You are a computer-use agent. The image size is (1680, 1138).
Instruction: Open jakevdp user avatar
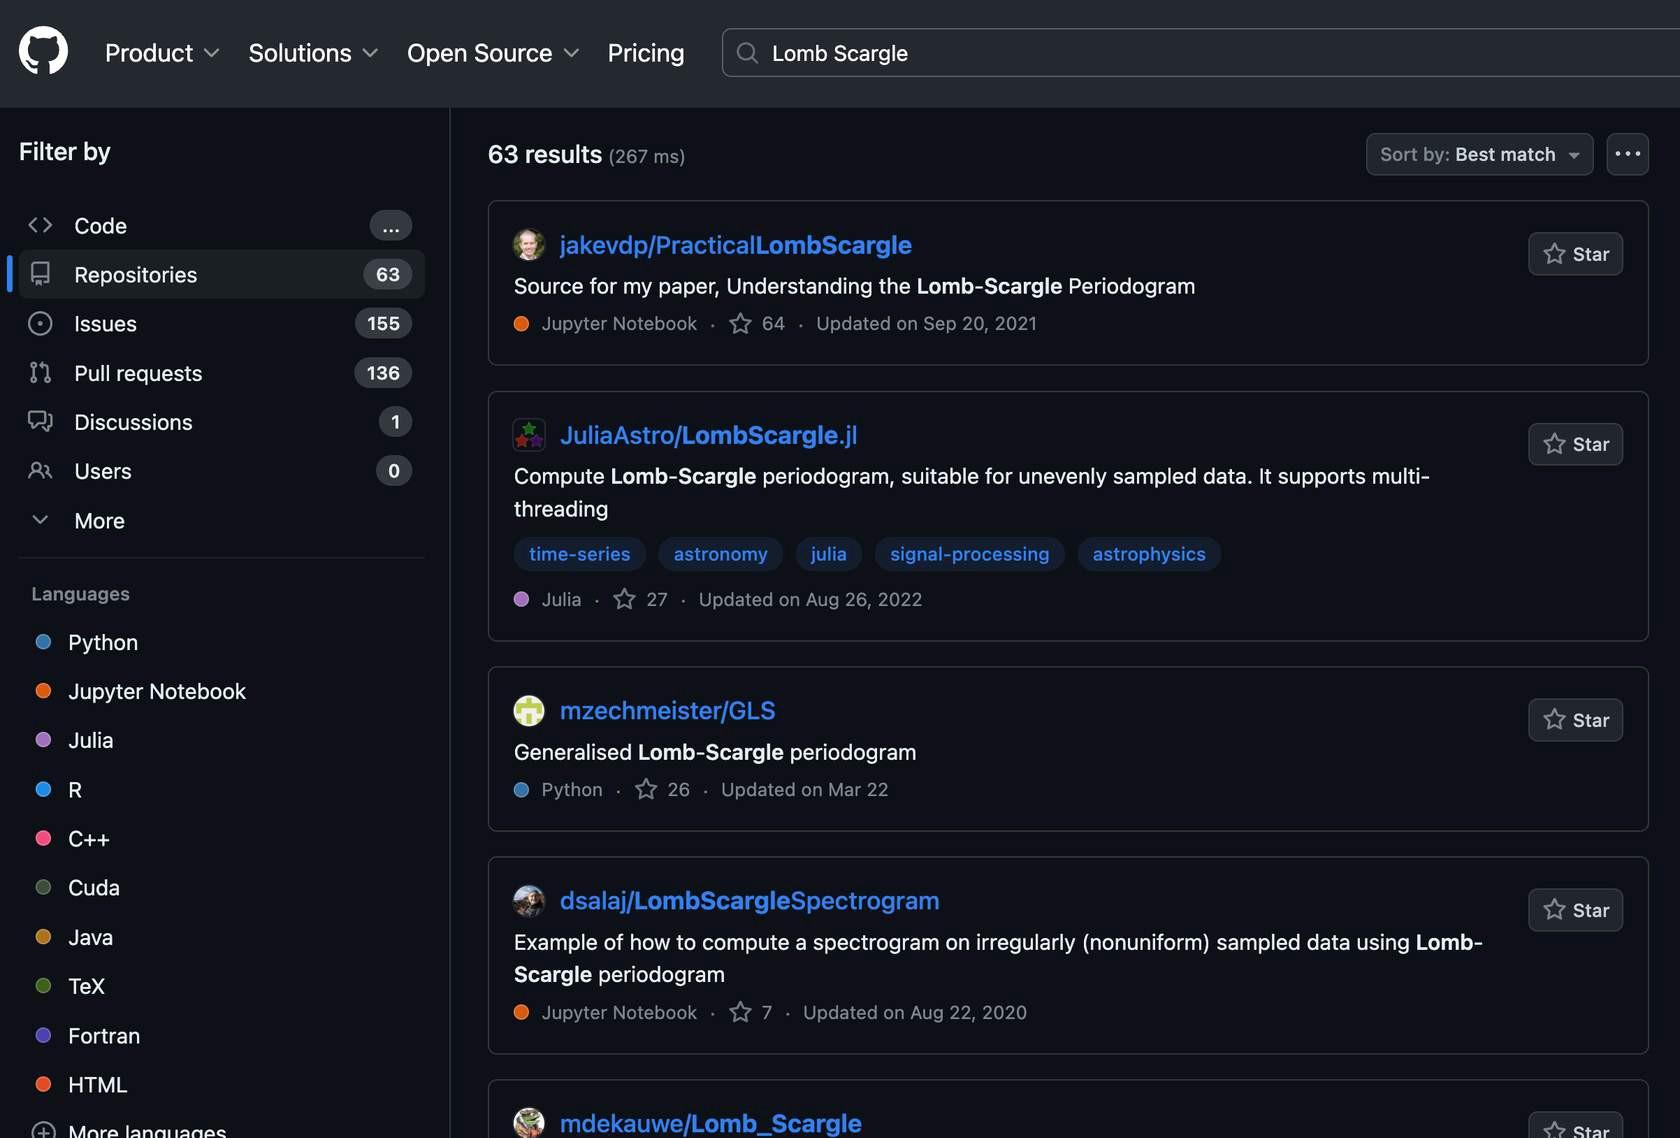[x=529, y=245]
